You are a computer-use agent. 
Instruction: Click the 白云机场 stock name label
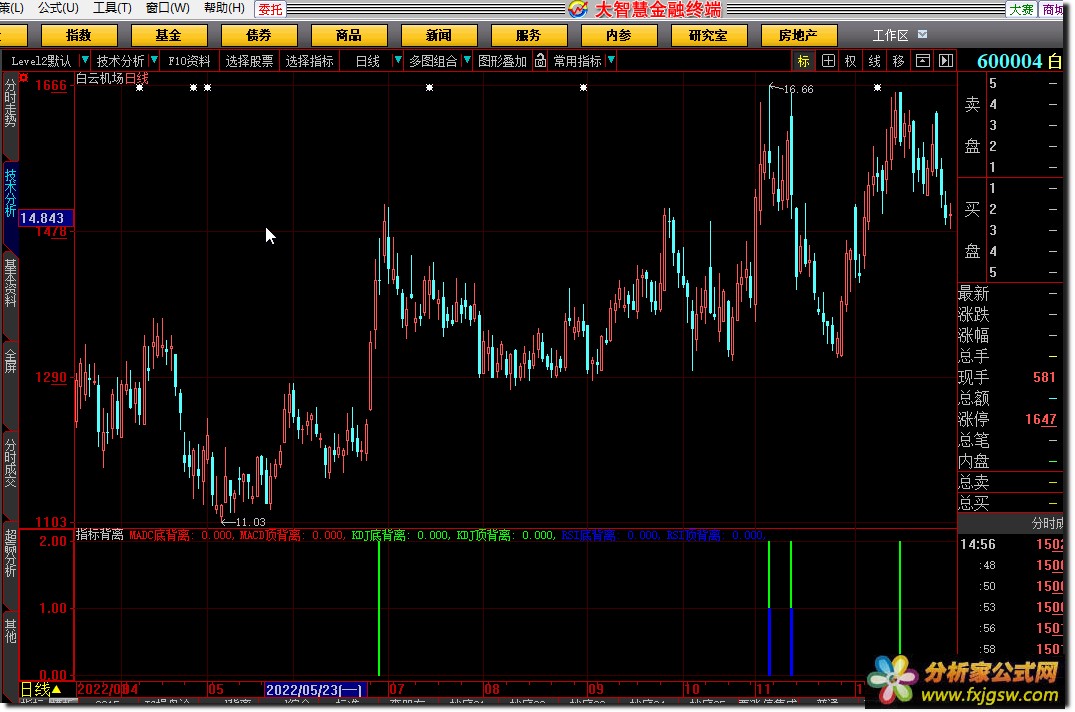pyautogui.click(x=99, y=78)
